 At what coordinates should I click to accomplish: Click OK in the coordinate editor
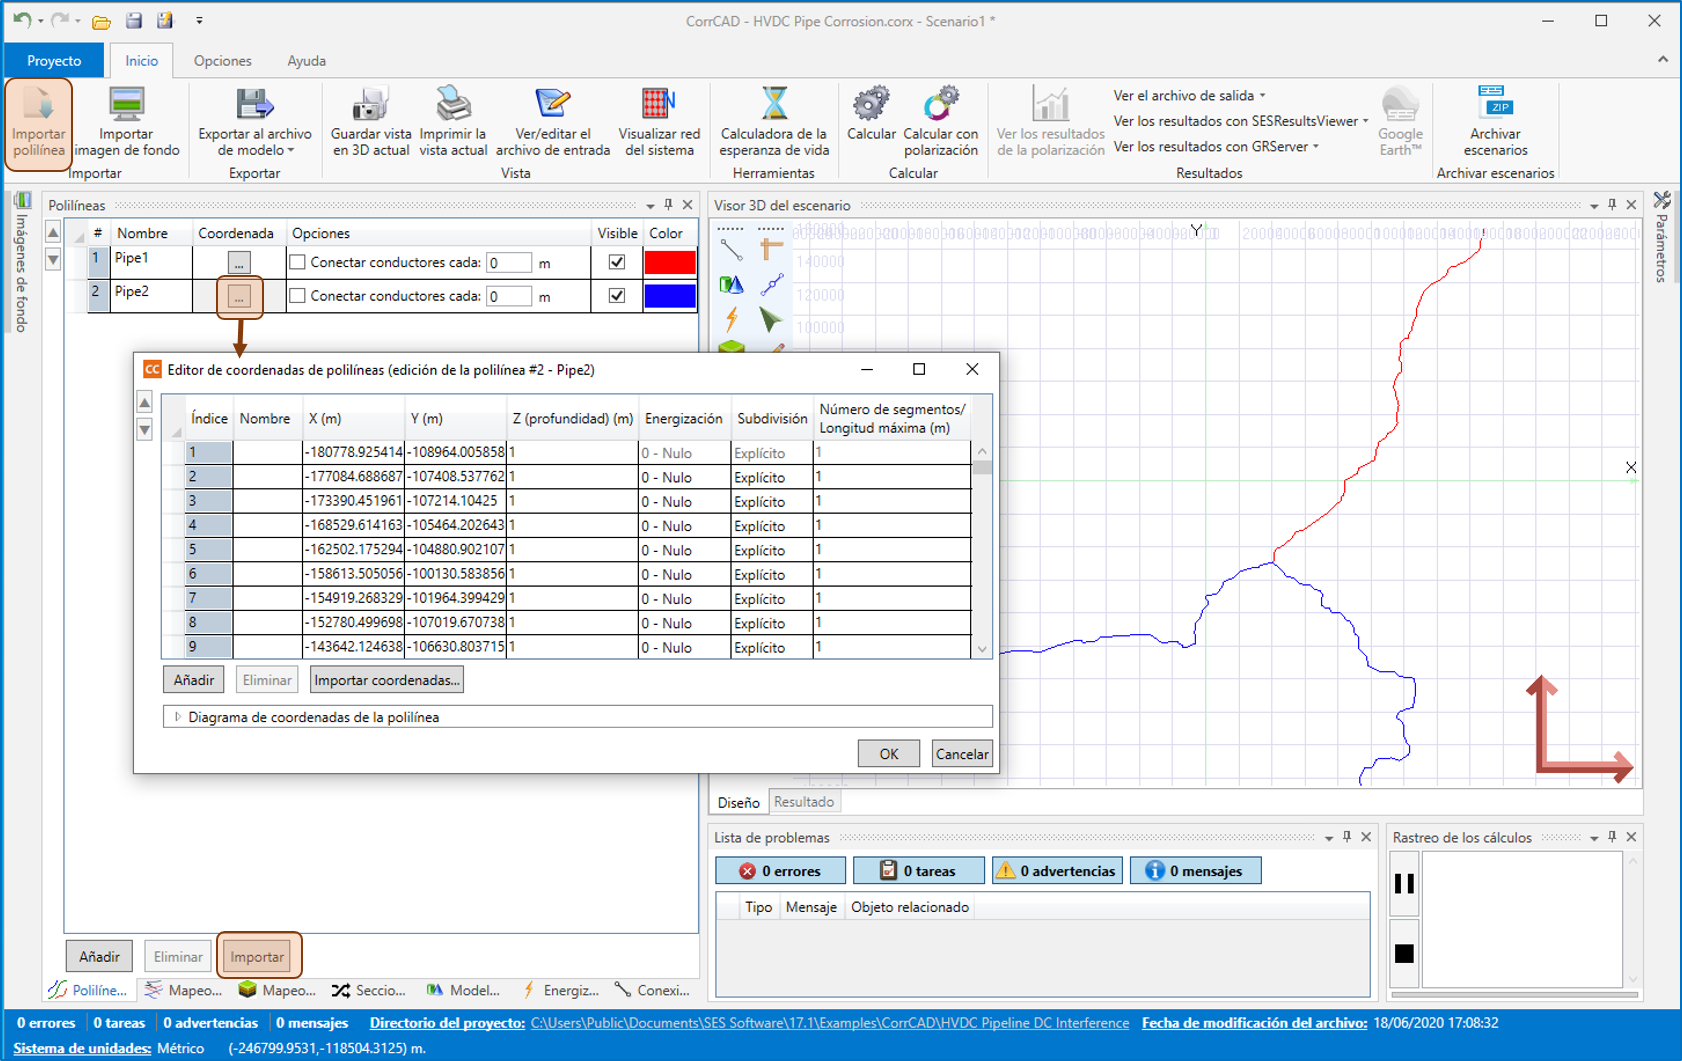pyautogui.click(x=888, y=754)
